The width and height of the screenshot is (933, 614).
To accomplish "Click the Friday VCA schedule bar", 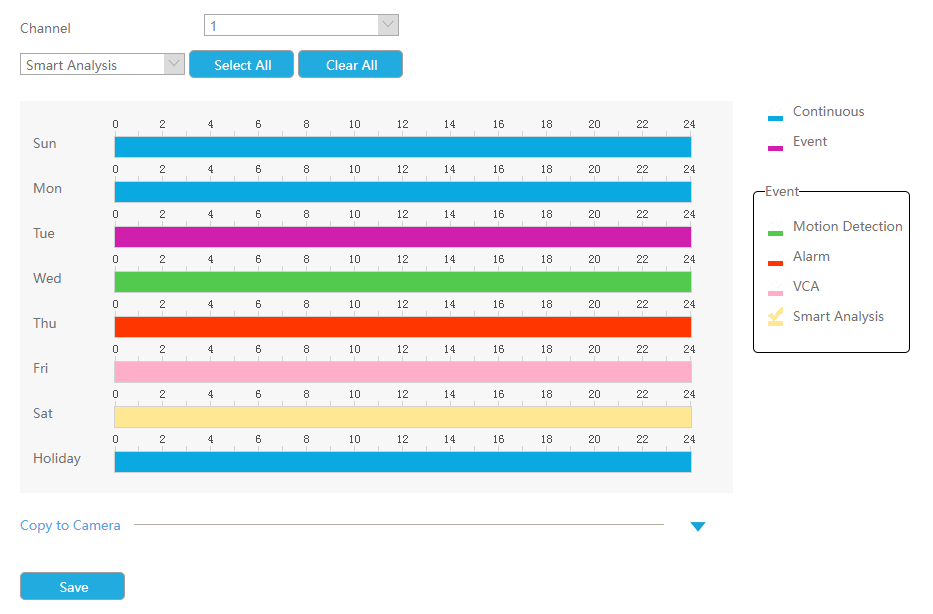I will pyautogui.click(x=403, y=372).
